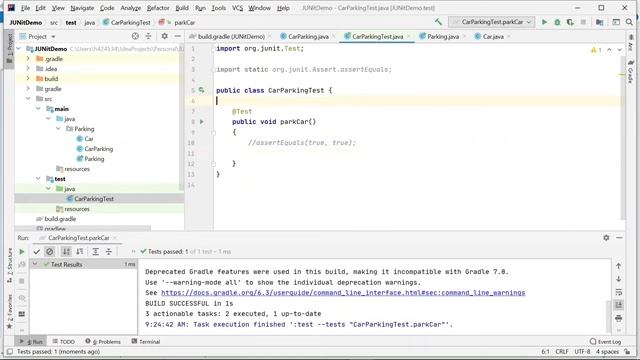The height and width of the screenshot is (360, 640).
Task: Click the run gutter icon beside parkCar method
Action: pyautogui.click(x=202, y=122)
